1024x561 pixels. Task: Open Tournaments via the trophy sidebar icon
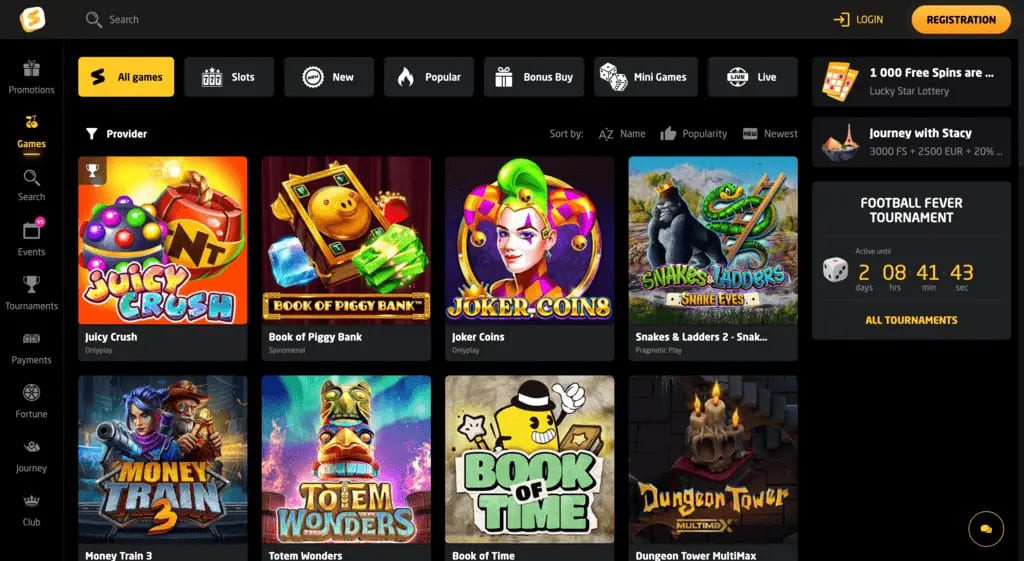click(x=31, y=285)
